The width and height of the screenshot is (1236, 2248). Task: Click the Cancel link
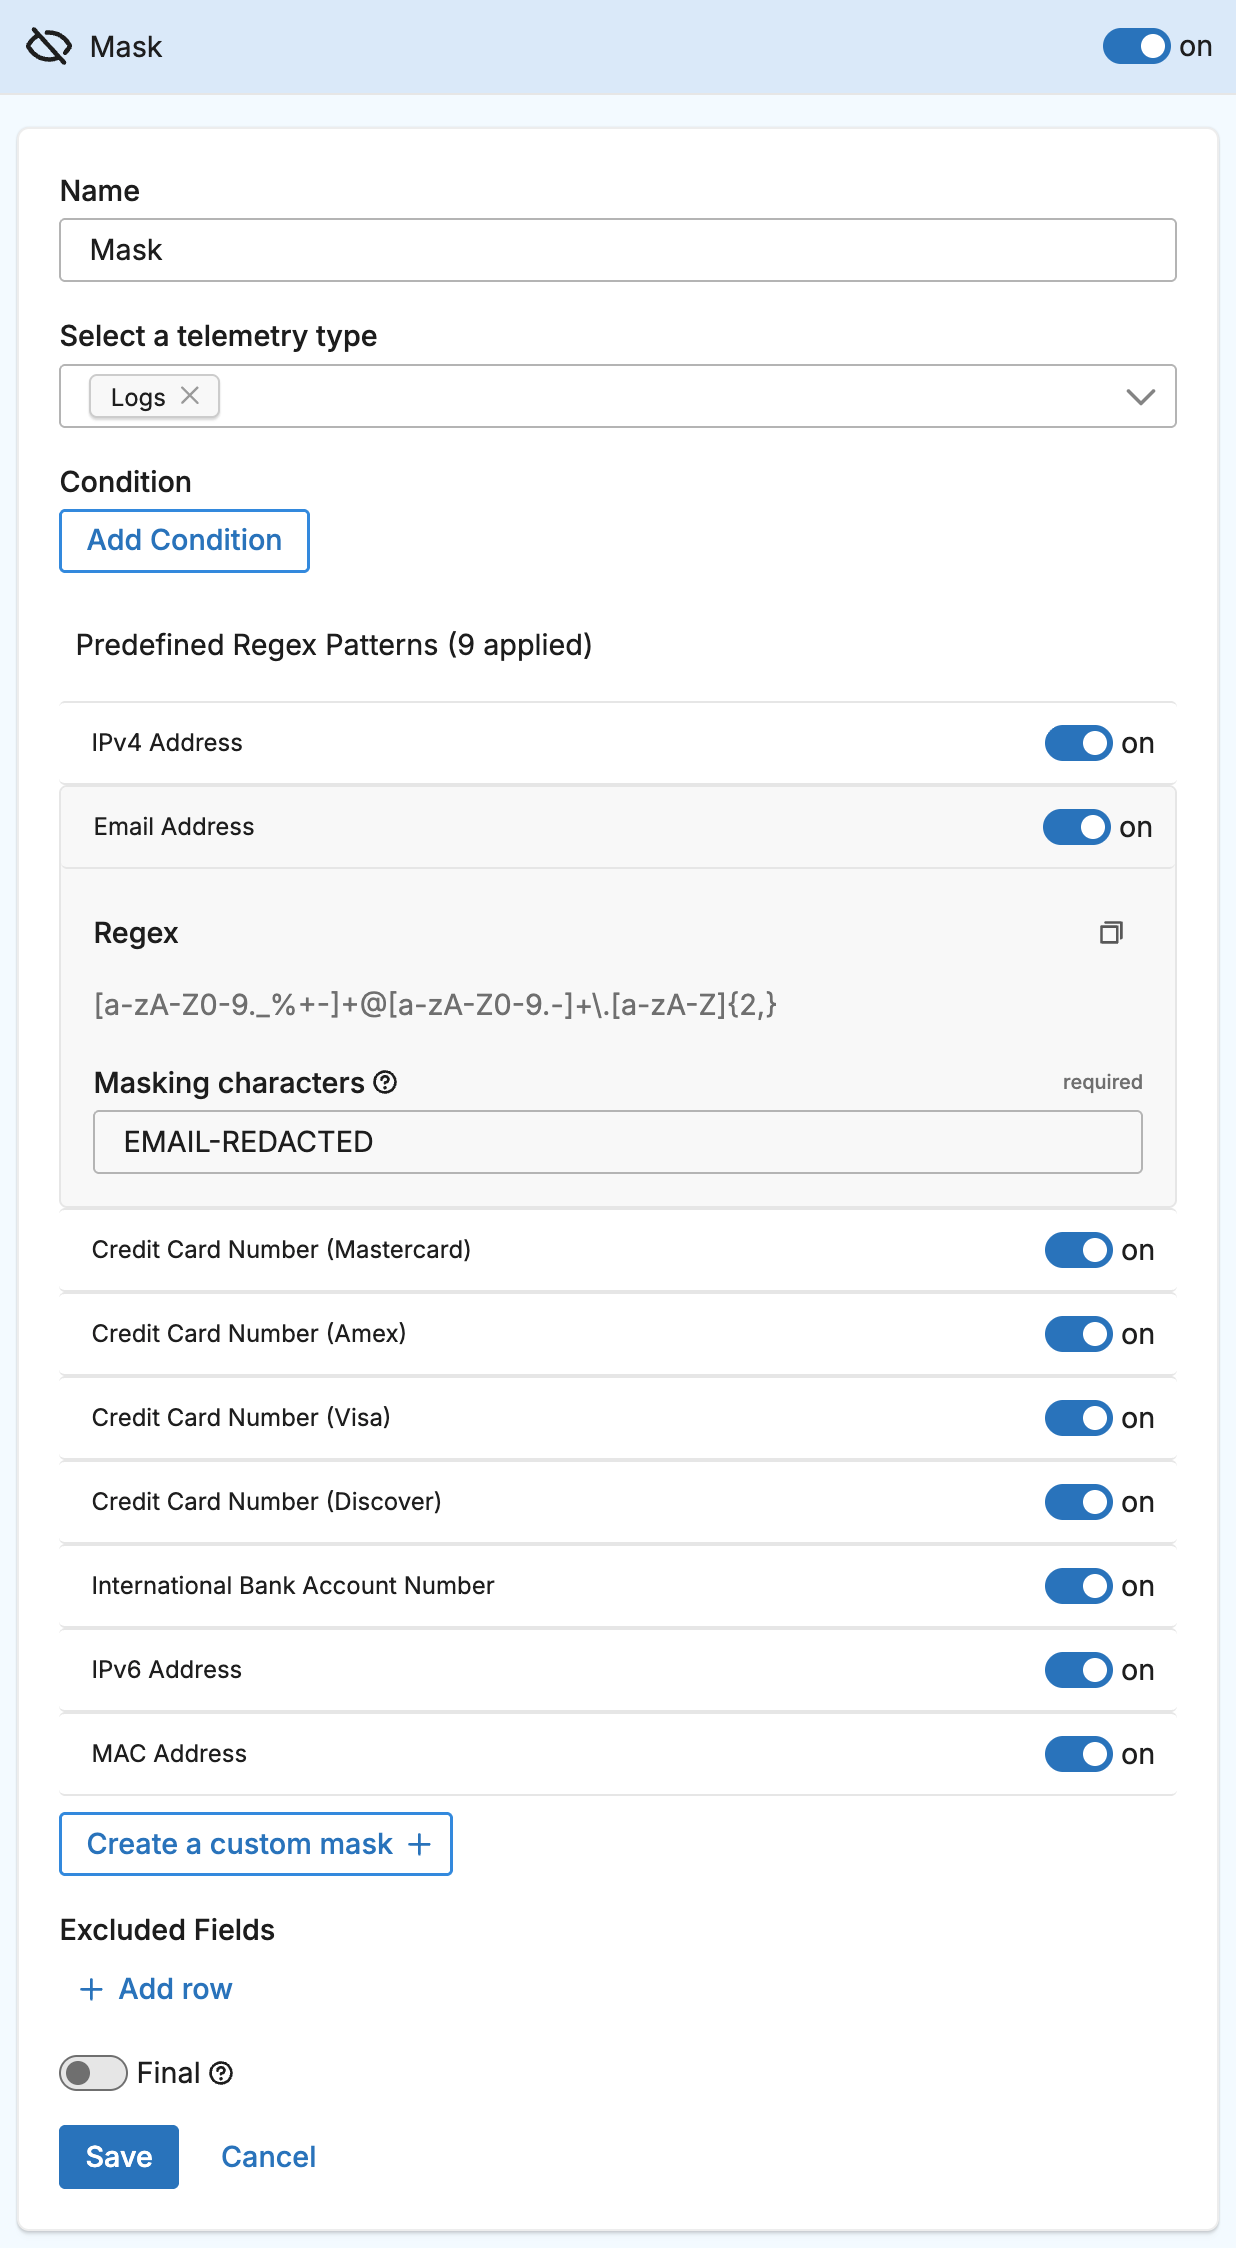point(268,2157)
